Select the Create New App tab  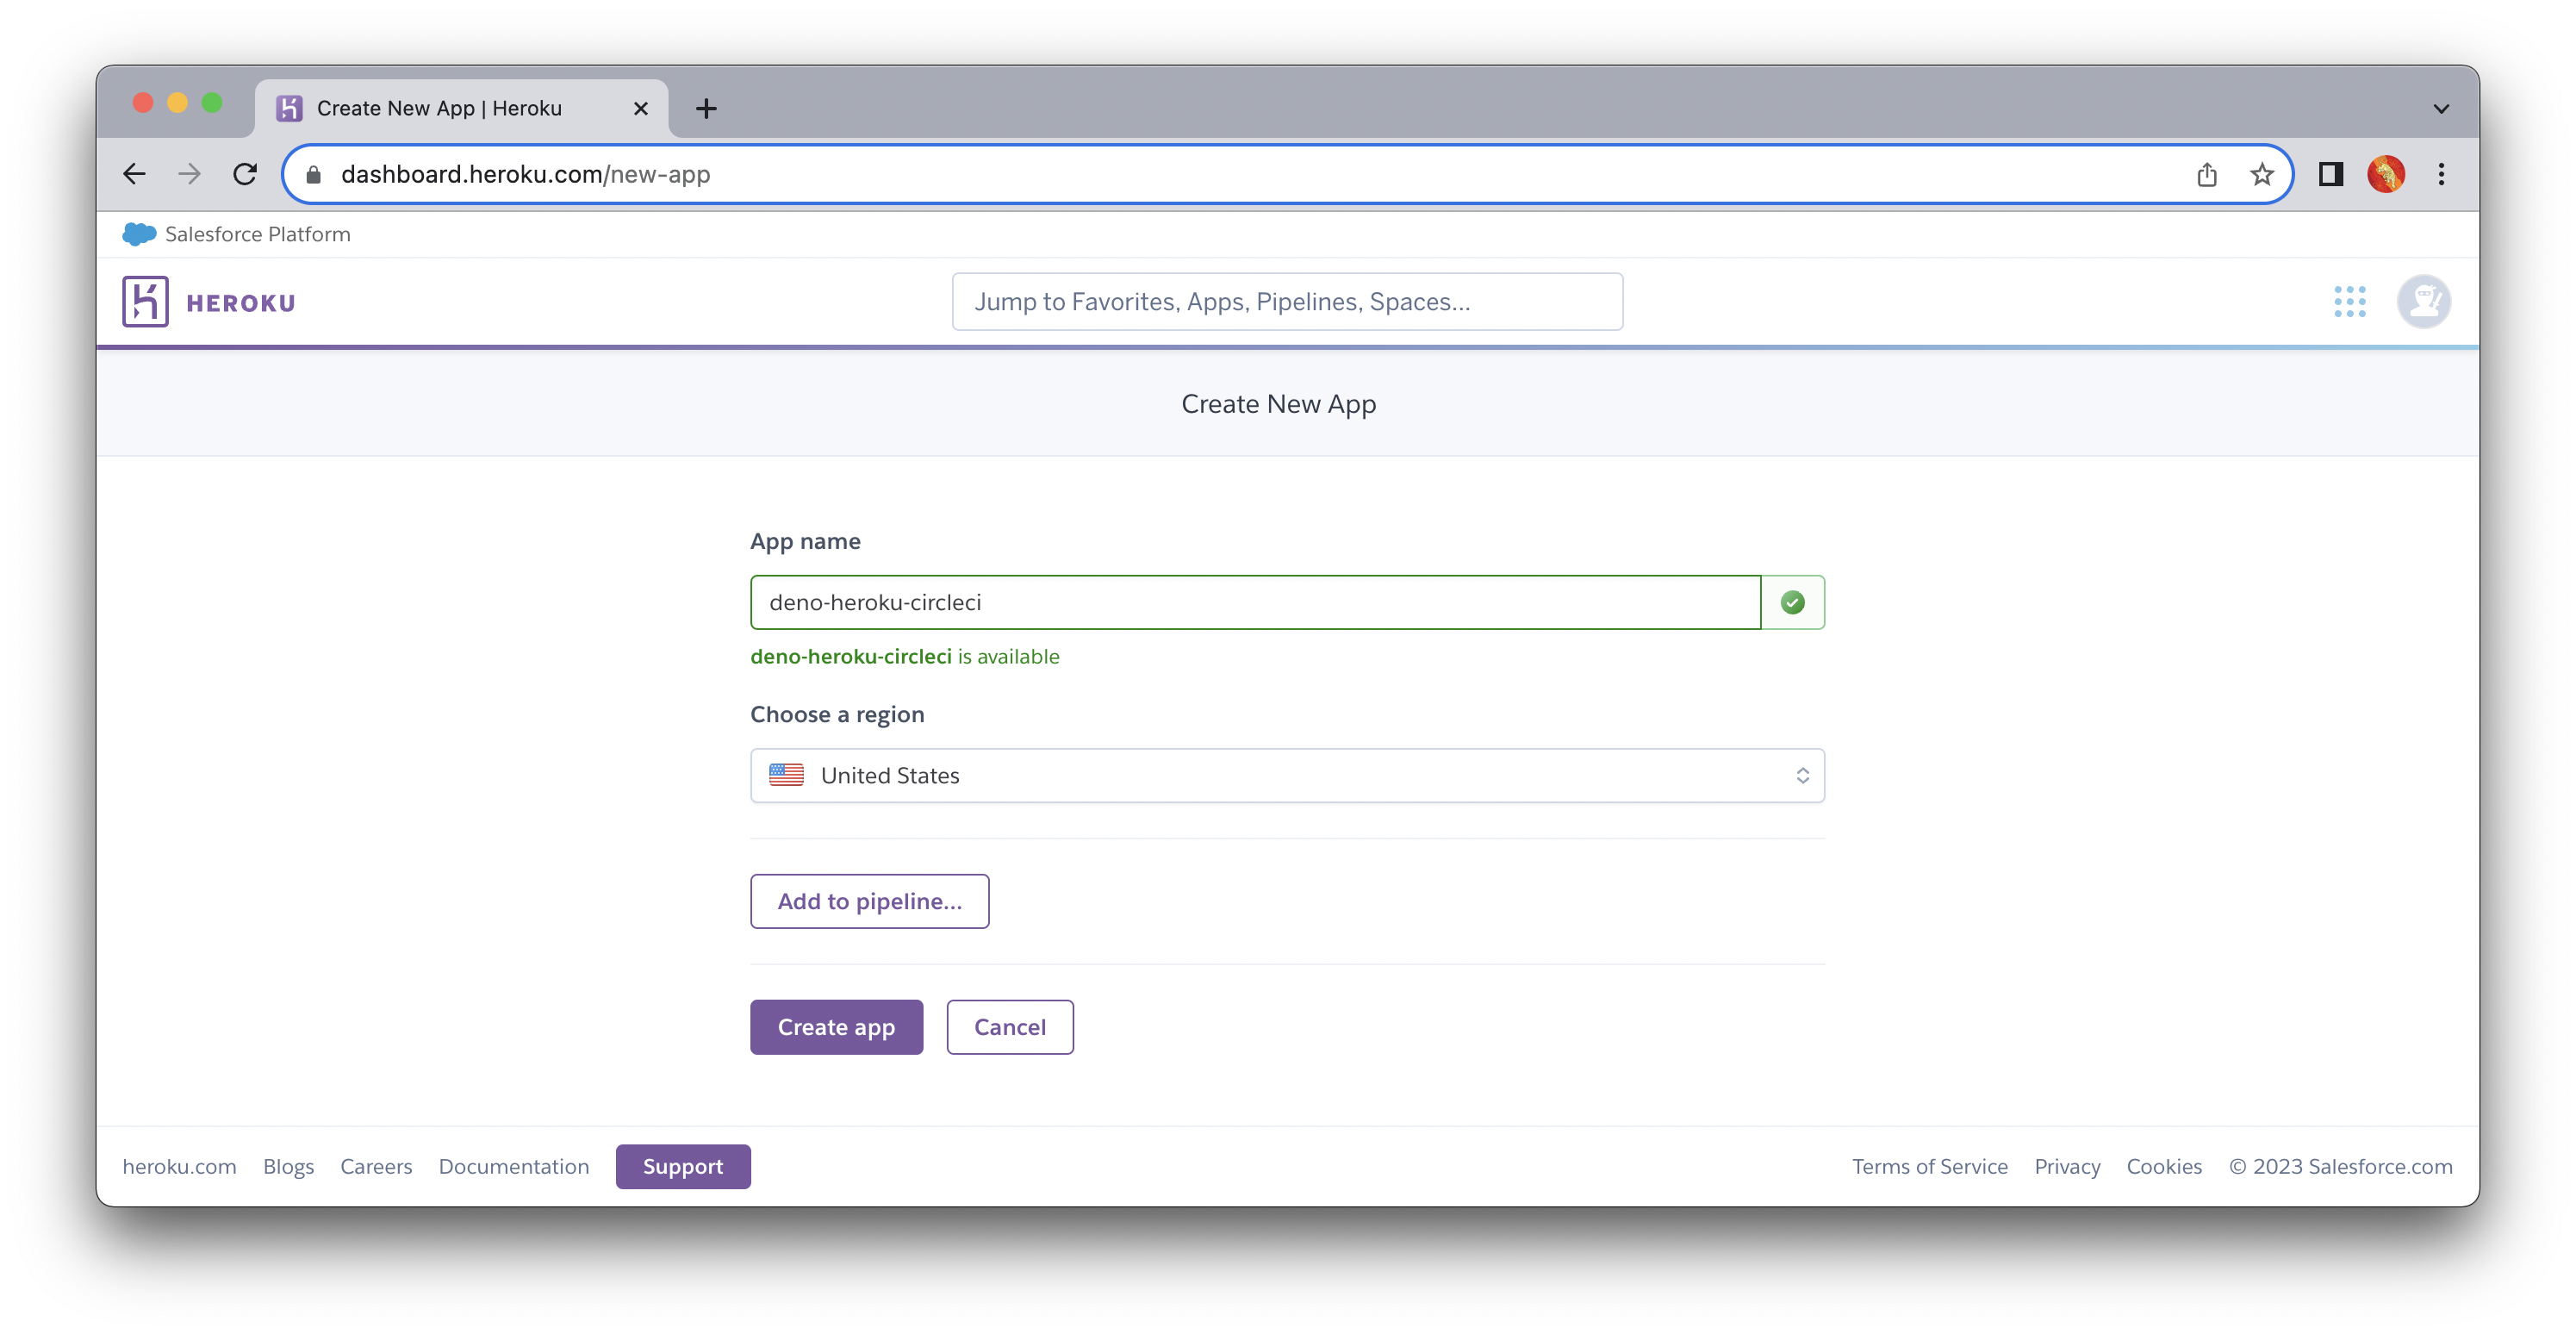[x=440, y=109]
